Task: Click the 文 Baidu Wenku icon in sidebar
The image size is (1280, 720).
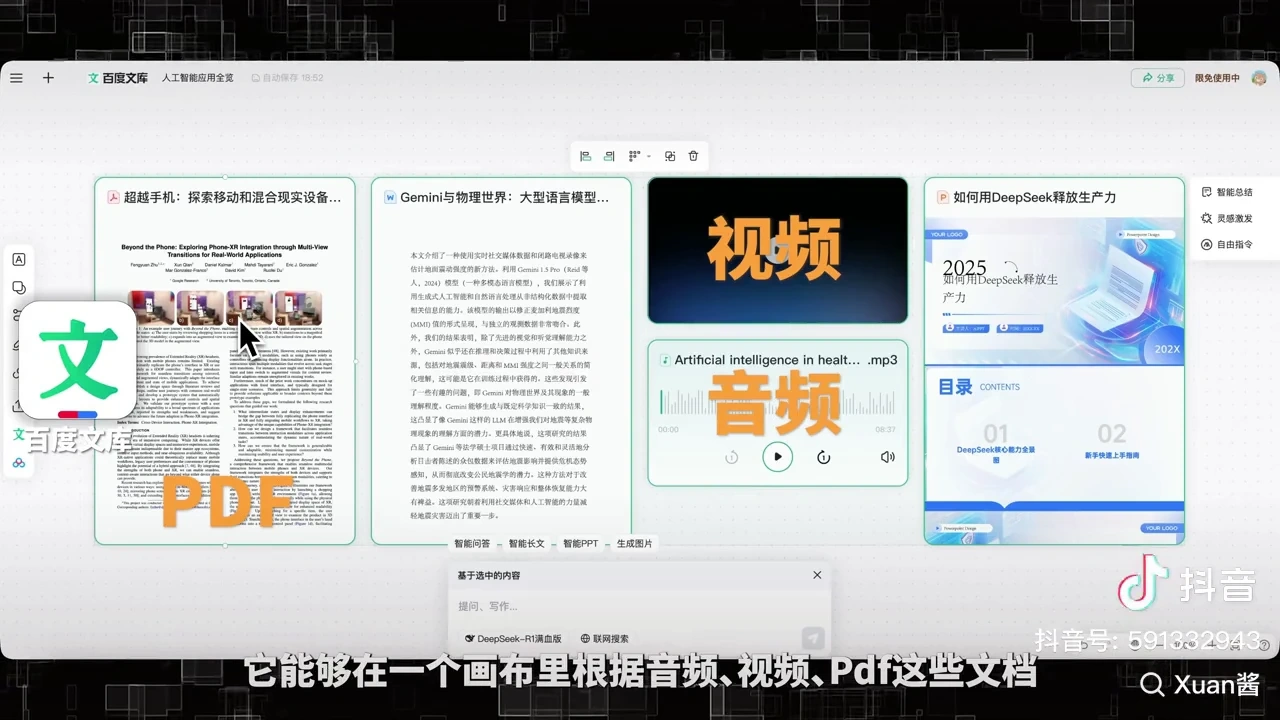Action: point(19,435)
